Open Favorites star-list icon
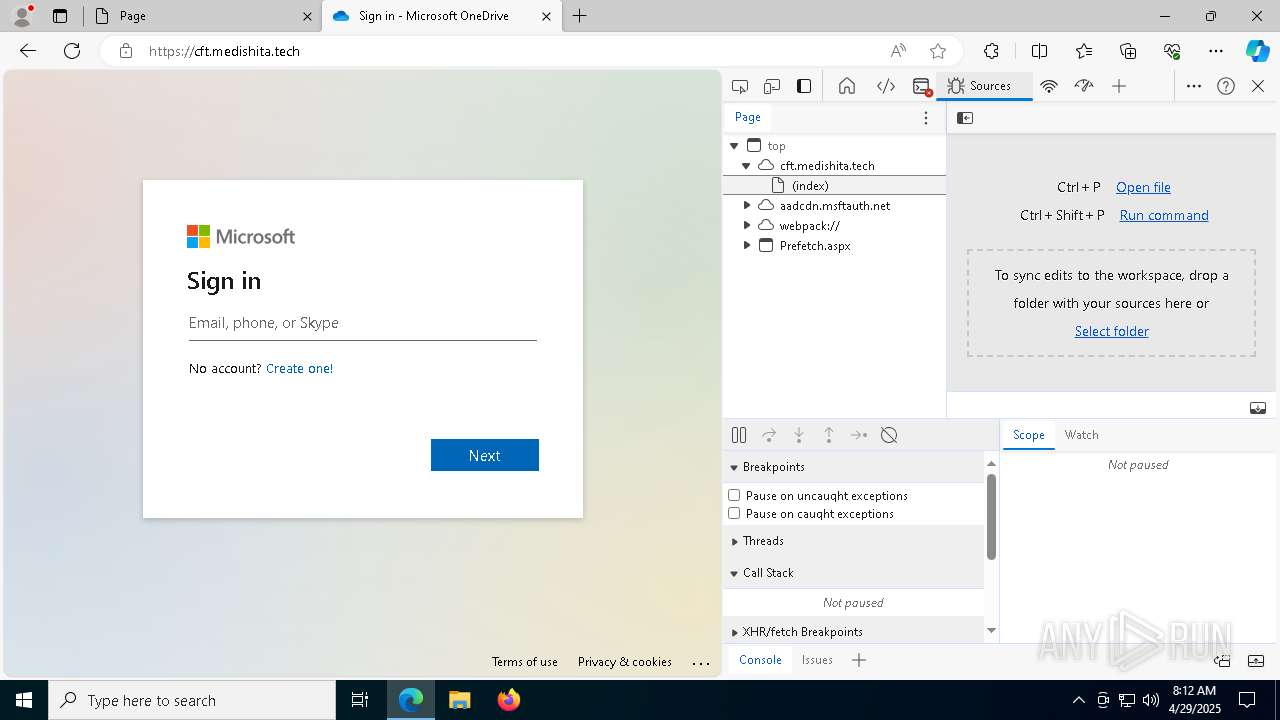 [1084, 51]
